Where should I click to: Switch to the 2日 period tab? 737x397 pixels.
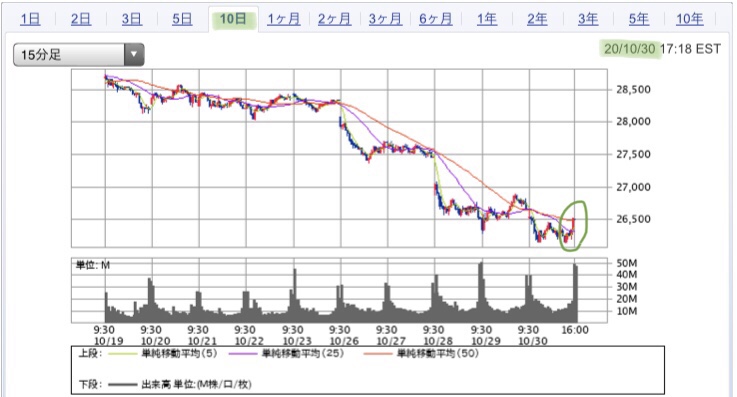click(81, 19)
